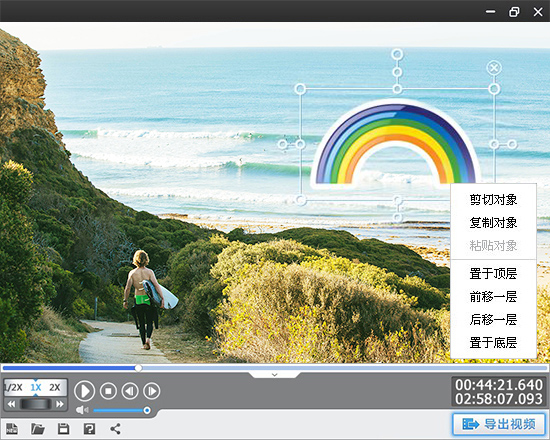Save project with floppy disk icon
This screenshot has height=440, width=550.
tap(63, 429)
